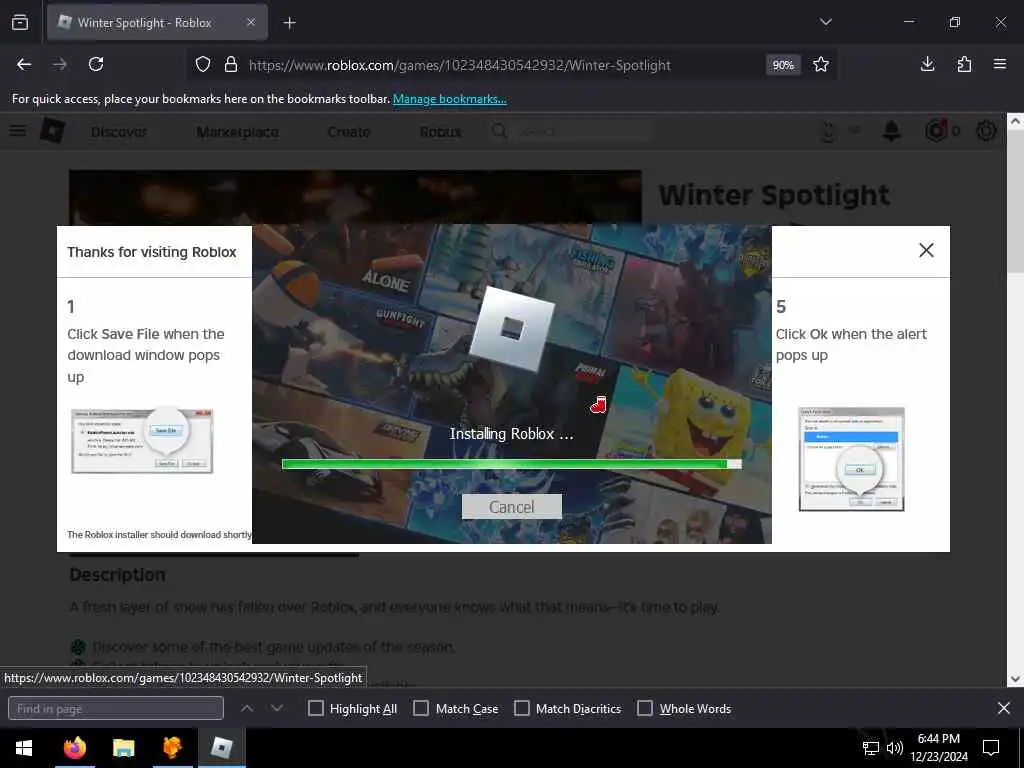Enable the Whole Words checkbox
The image size is (1024, 768).
point(645,709)
